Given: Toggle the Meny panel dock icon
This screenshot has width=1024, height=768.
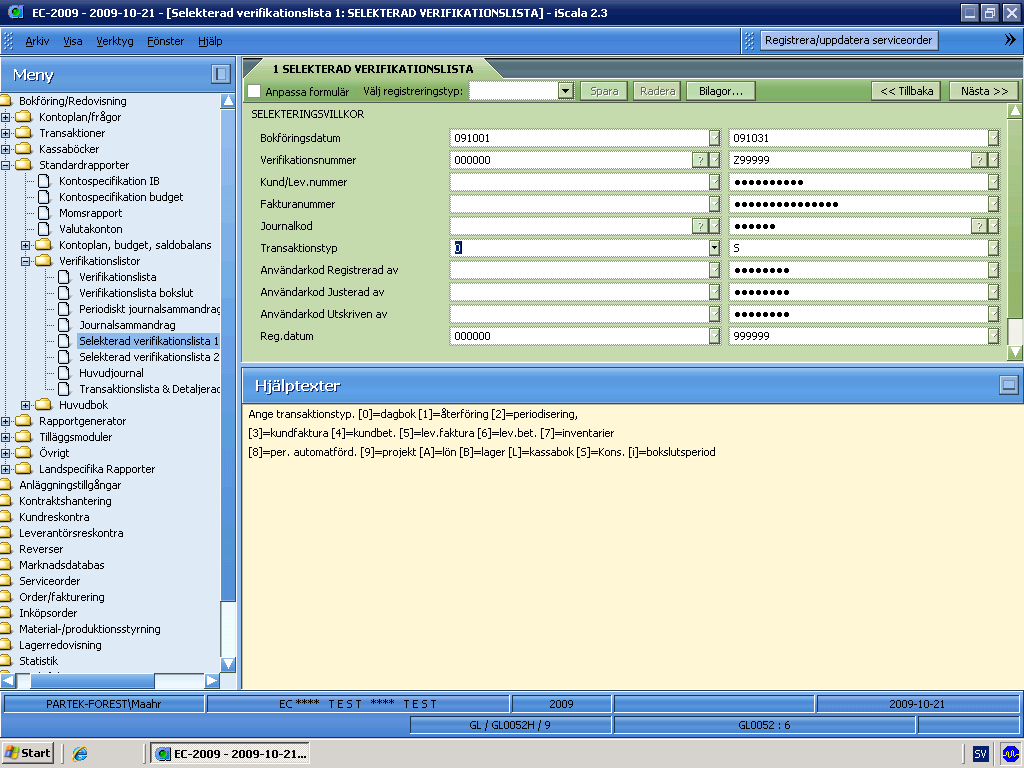Looking at the screenshot, I should tap(221, 74).
